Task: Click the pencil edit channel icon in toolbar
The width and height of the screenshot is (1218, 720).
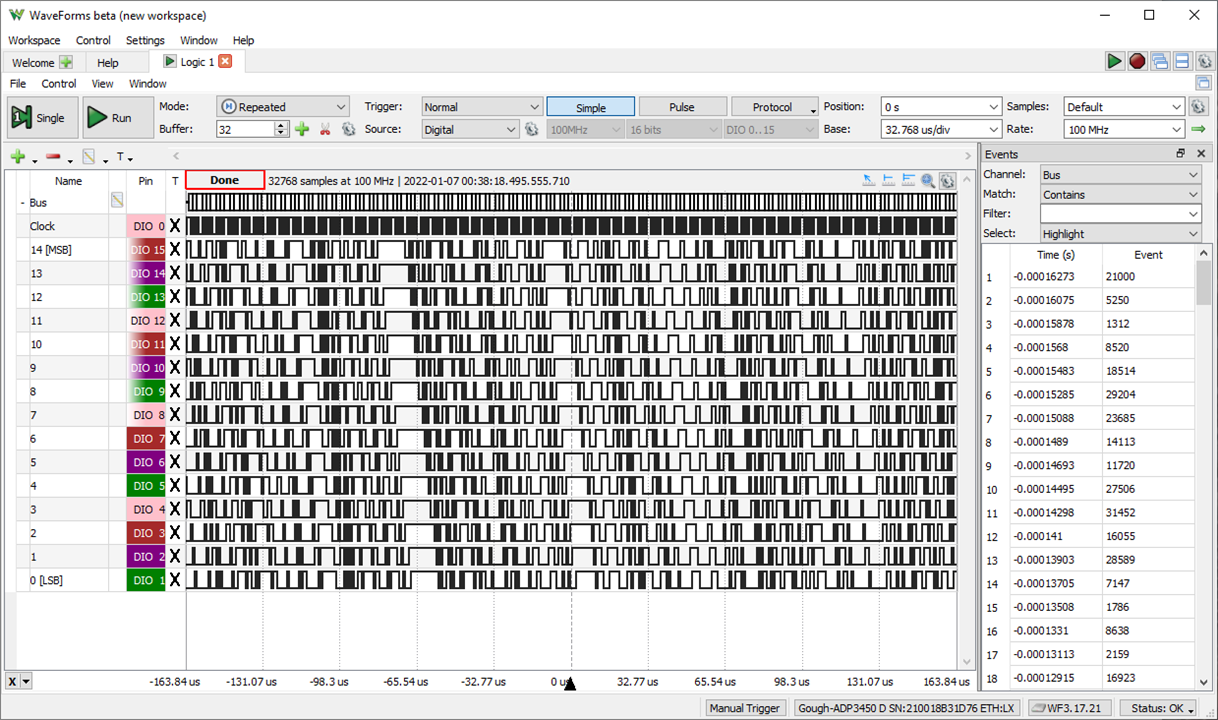Action: point(89,157)
